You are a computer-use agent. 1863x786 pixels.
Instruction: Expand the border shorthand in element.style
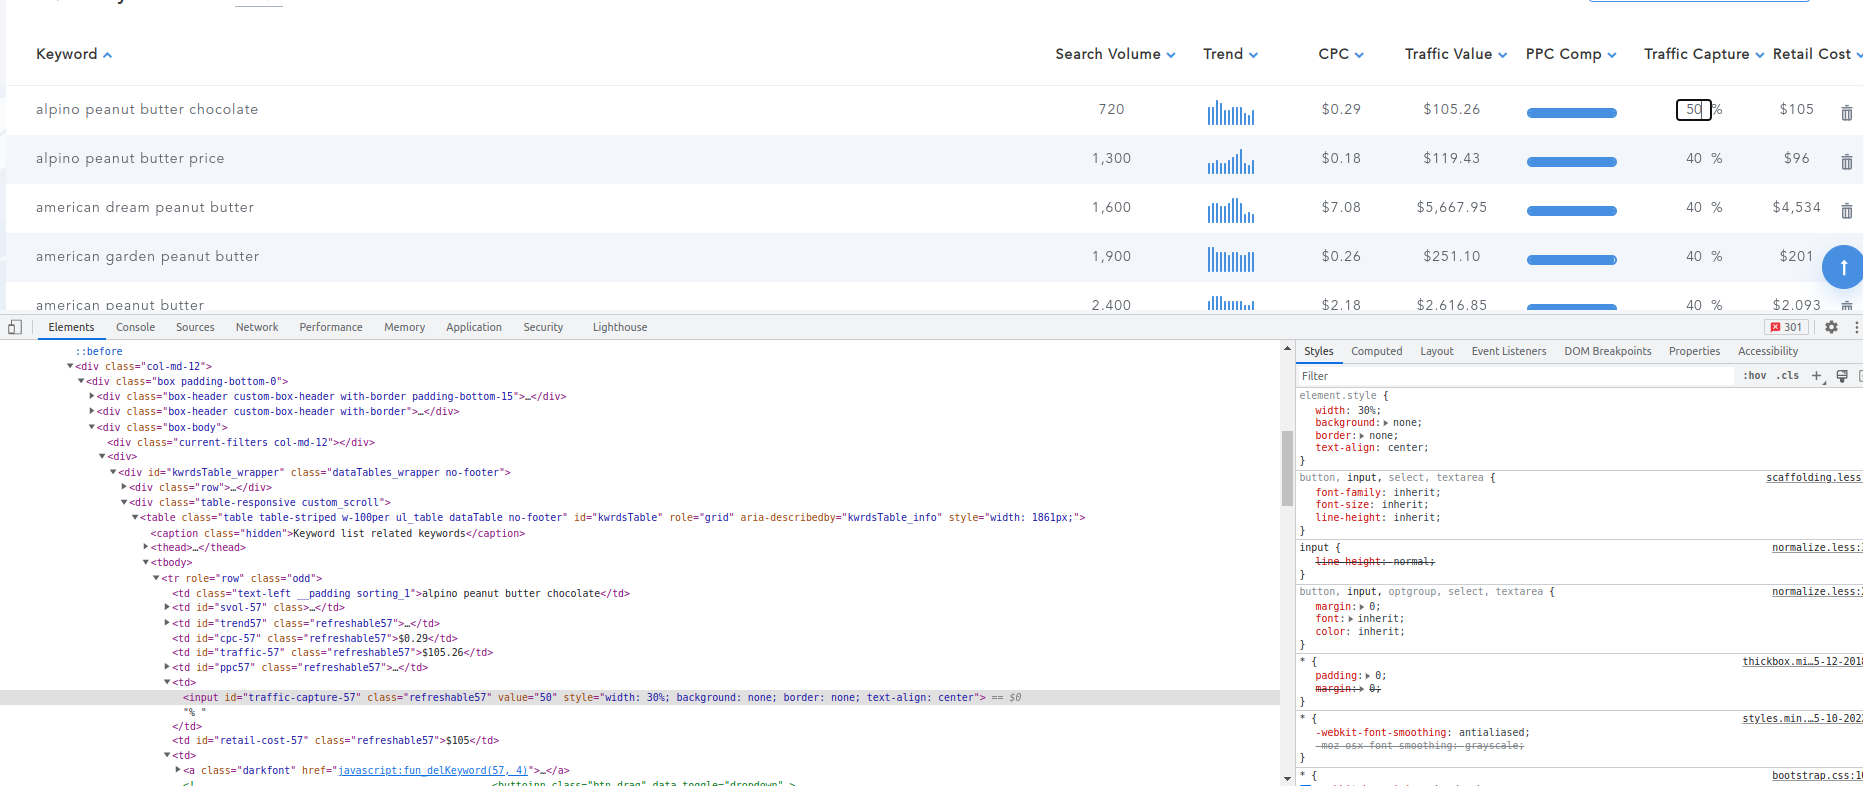tap(1361, 436)
